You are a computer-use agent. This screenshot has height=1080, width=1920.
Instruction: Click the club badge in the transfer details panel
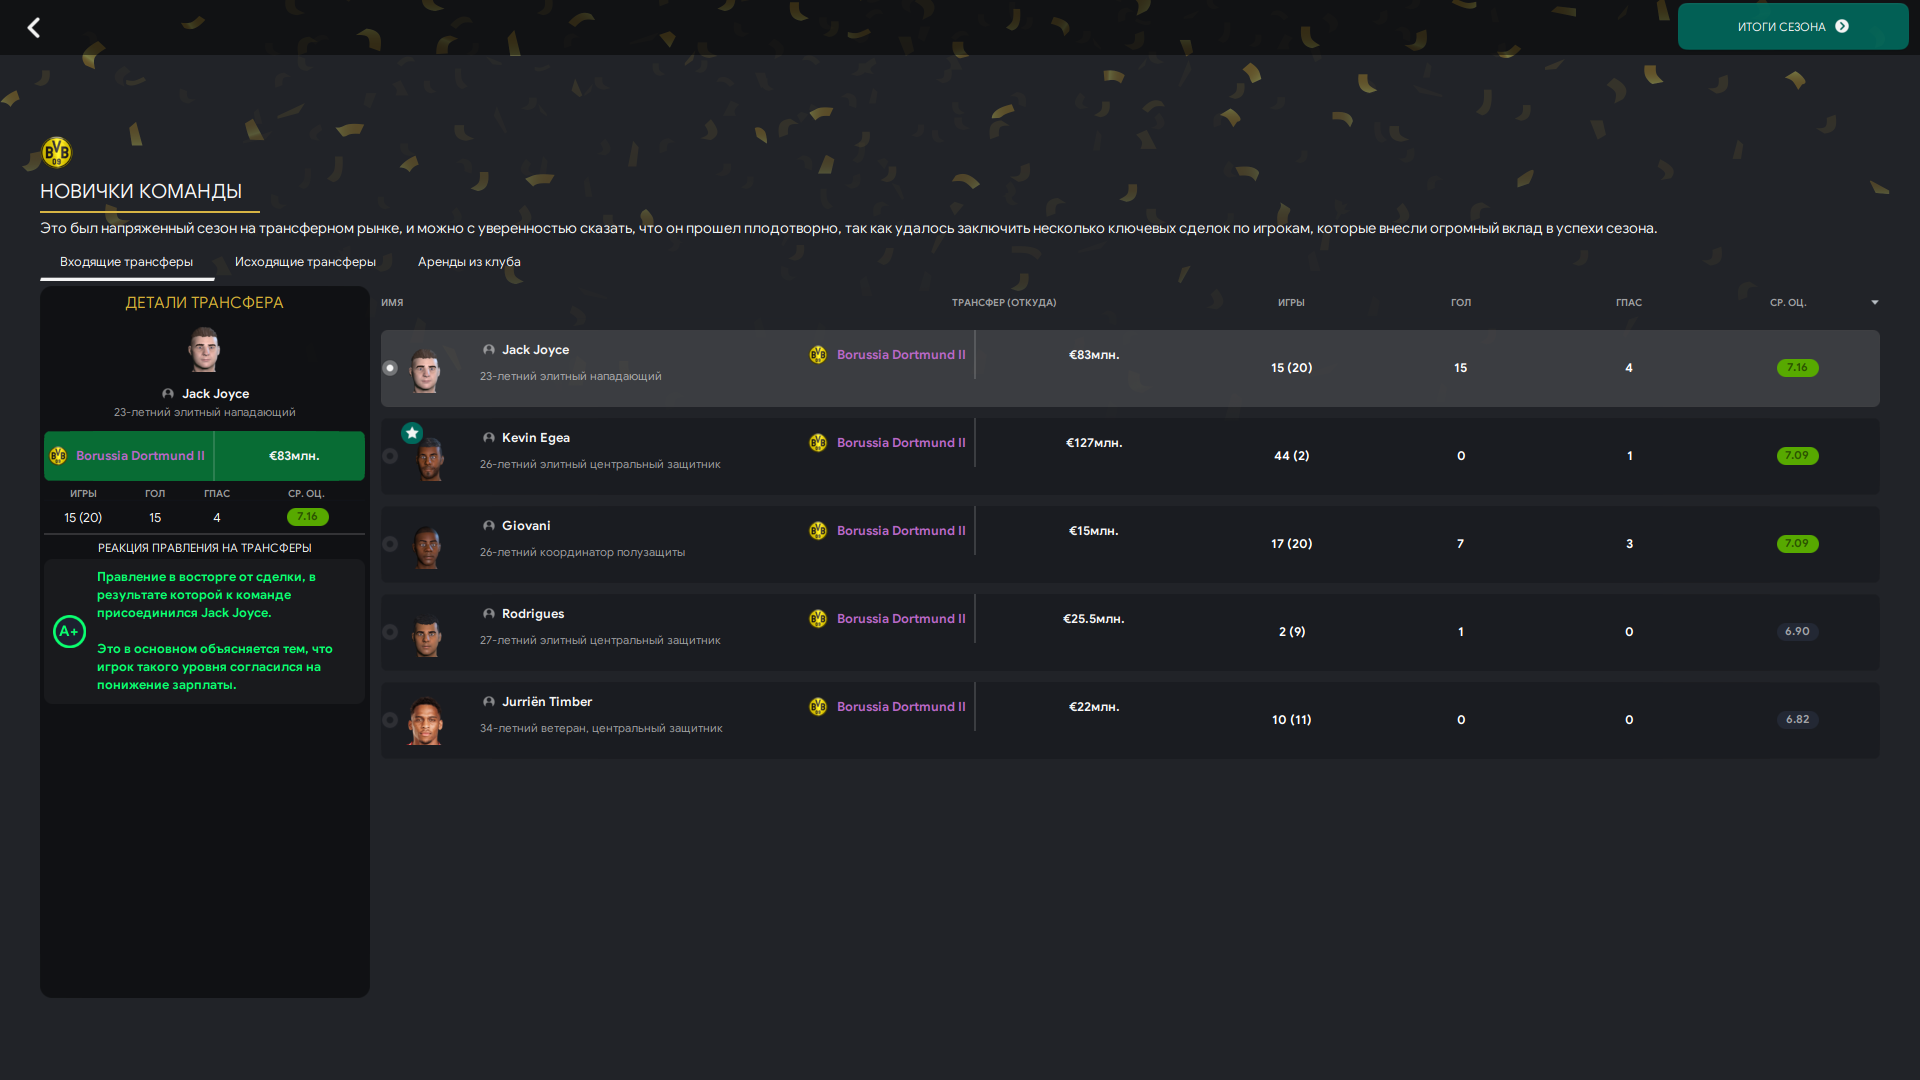[58, 456]
